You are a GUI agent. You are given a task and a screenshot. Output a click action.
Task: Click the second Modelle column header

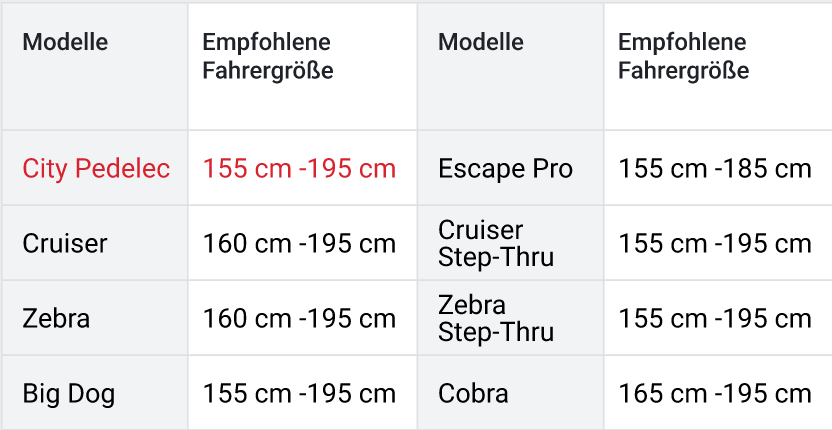tap(481, 42)
